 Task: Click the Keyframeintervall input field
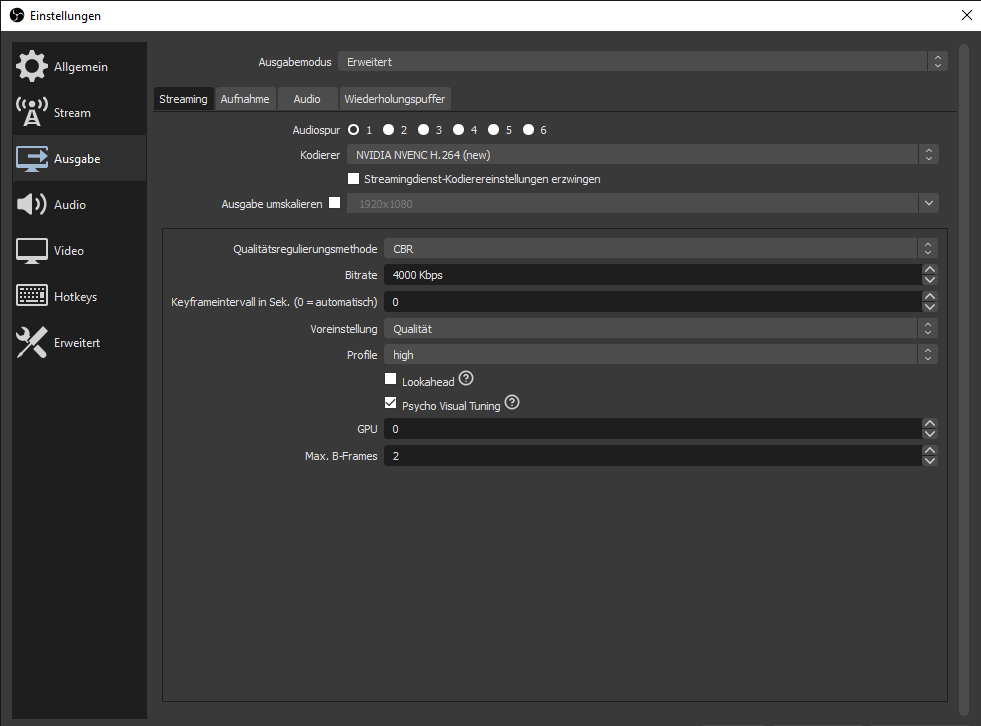click(x=650, y=301)
